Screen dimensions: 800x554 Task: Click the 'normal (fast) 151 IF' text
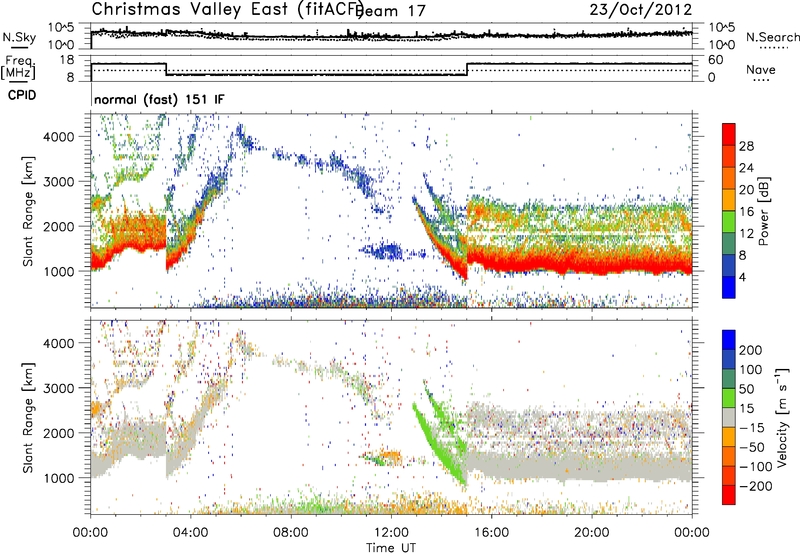point(159,99)
